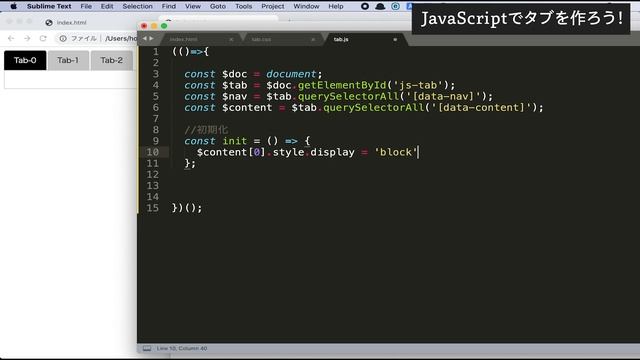Click the next tab arrow in Sublime

point(151,38)
